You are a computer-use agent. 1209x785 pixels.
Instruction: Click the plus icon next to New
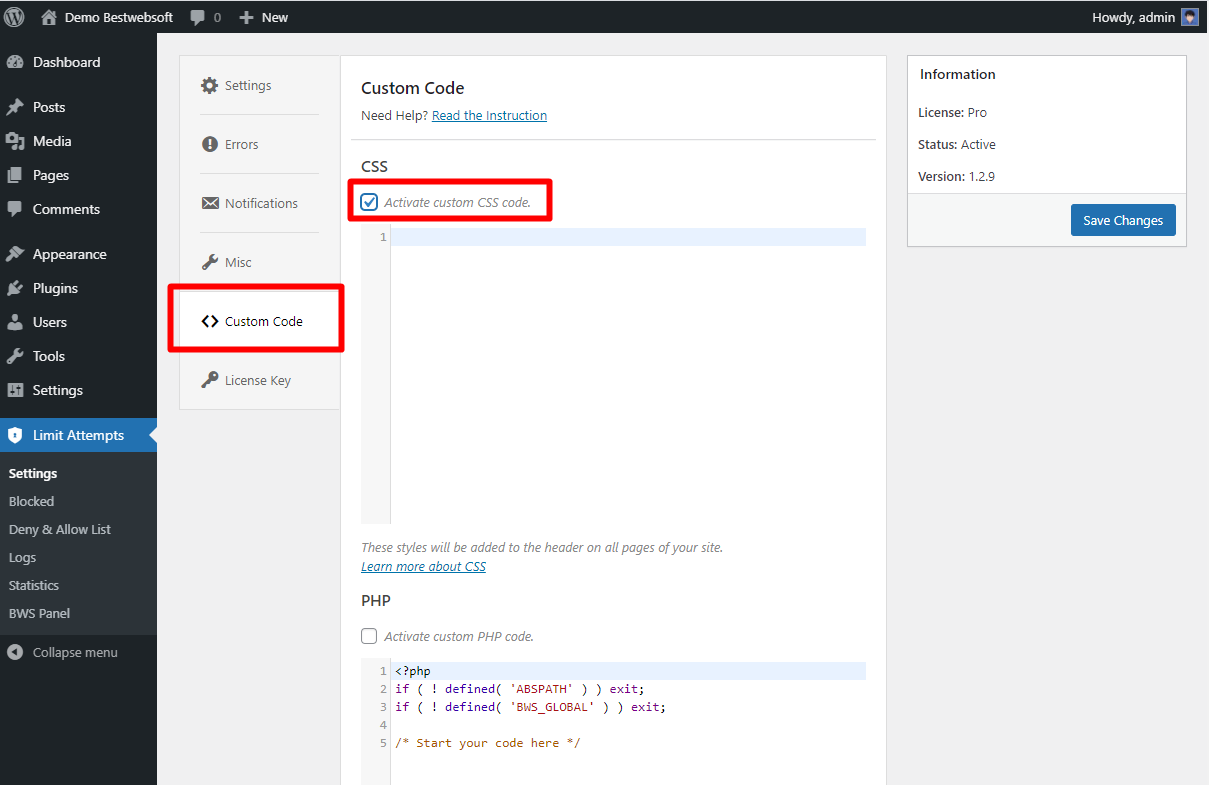pyautogui.click(x=246, y=17)
